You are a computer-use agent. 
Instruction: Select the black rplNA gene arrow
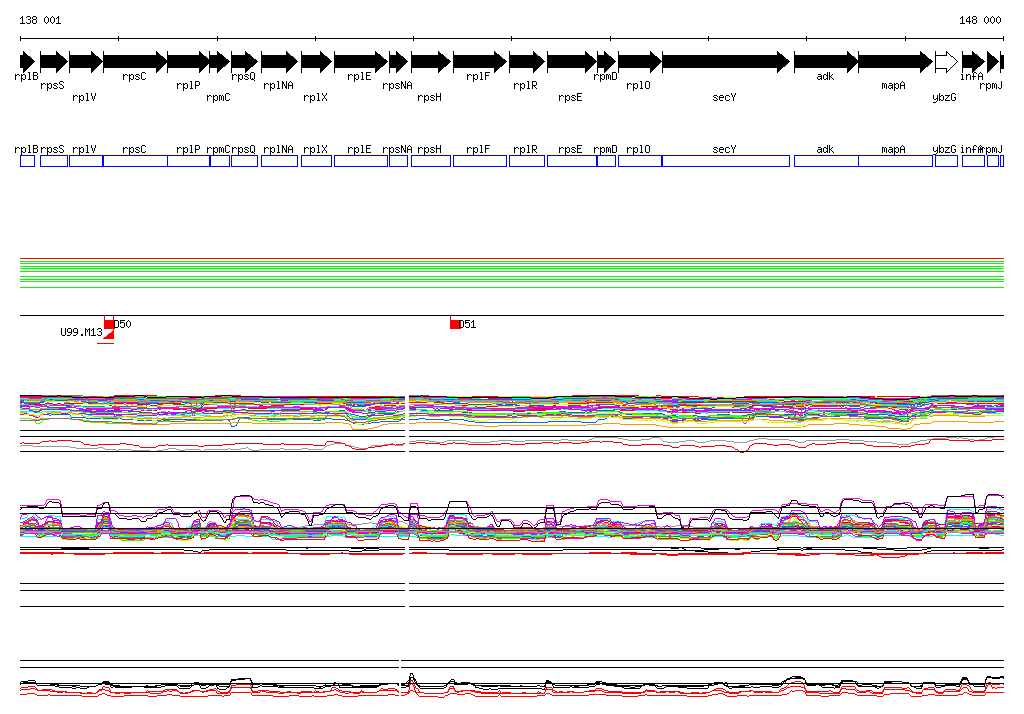tap(280, 62)
